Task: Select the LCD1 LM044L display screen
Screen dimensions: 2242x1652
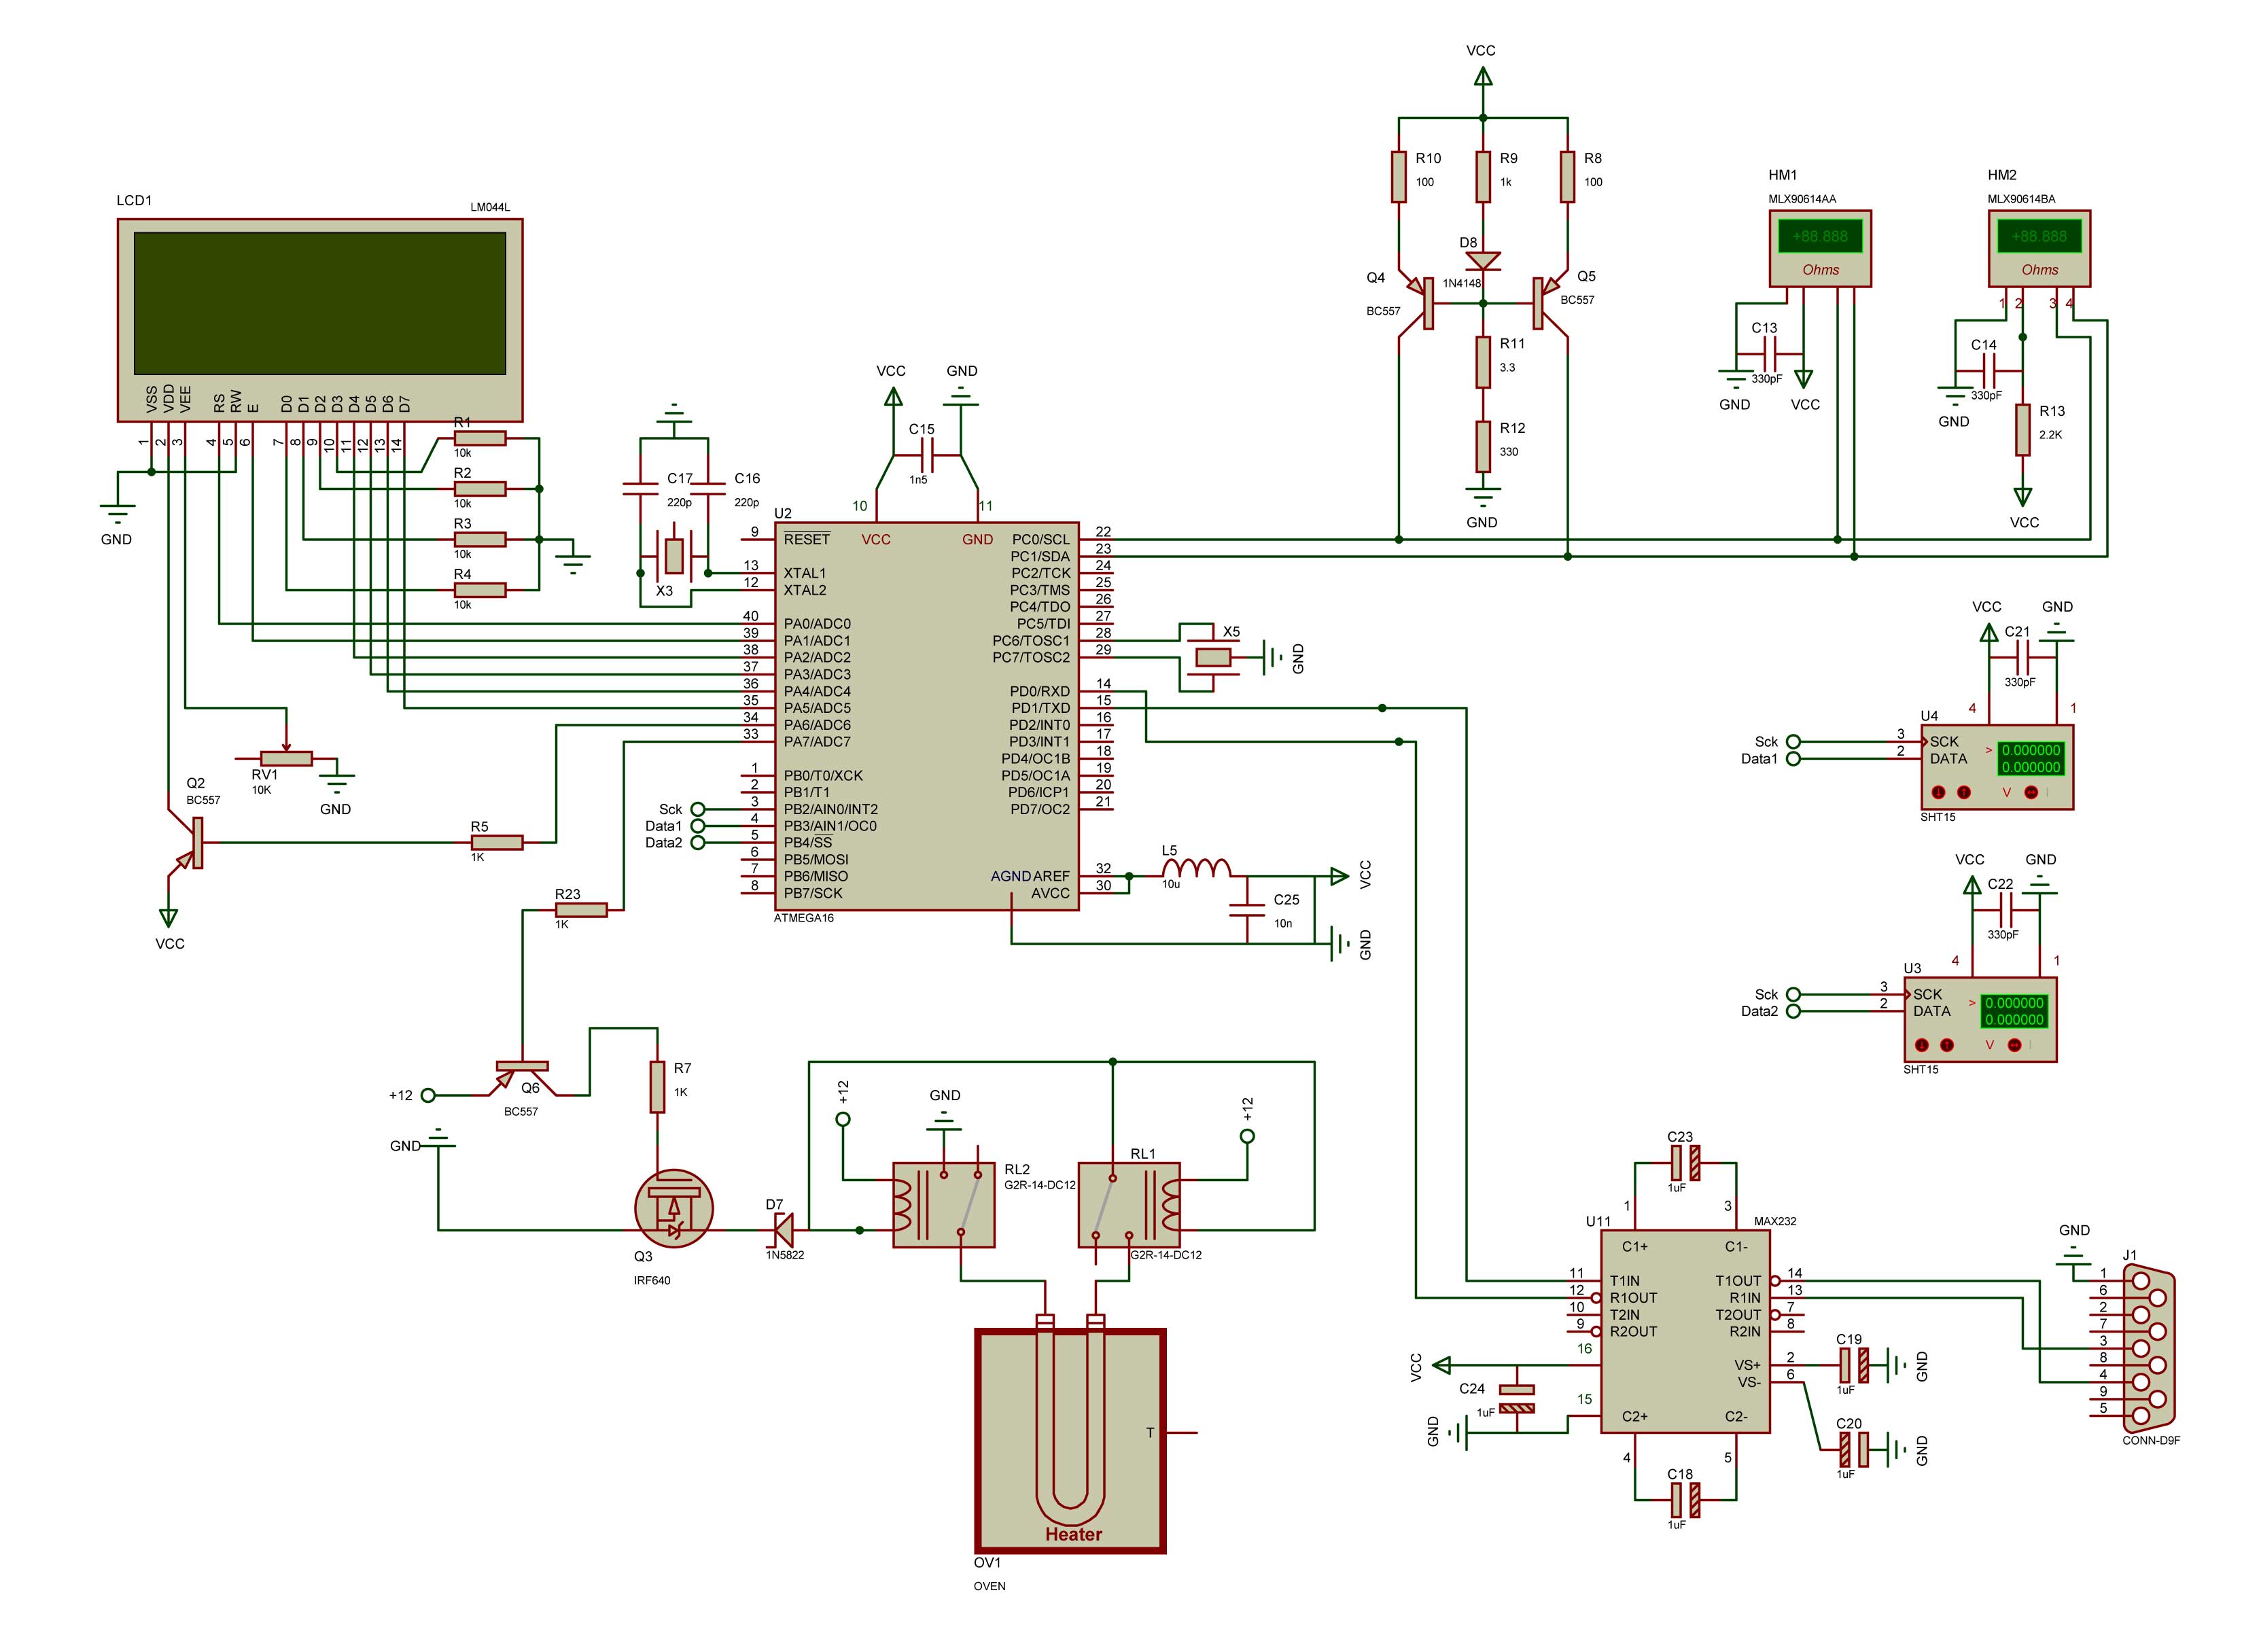Action: click(x=319, y=303)
